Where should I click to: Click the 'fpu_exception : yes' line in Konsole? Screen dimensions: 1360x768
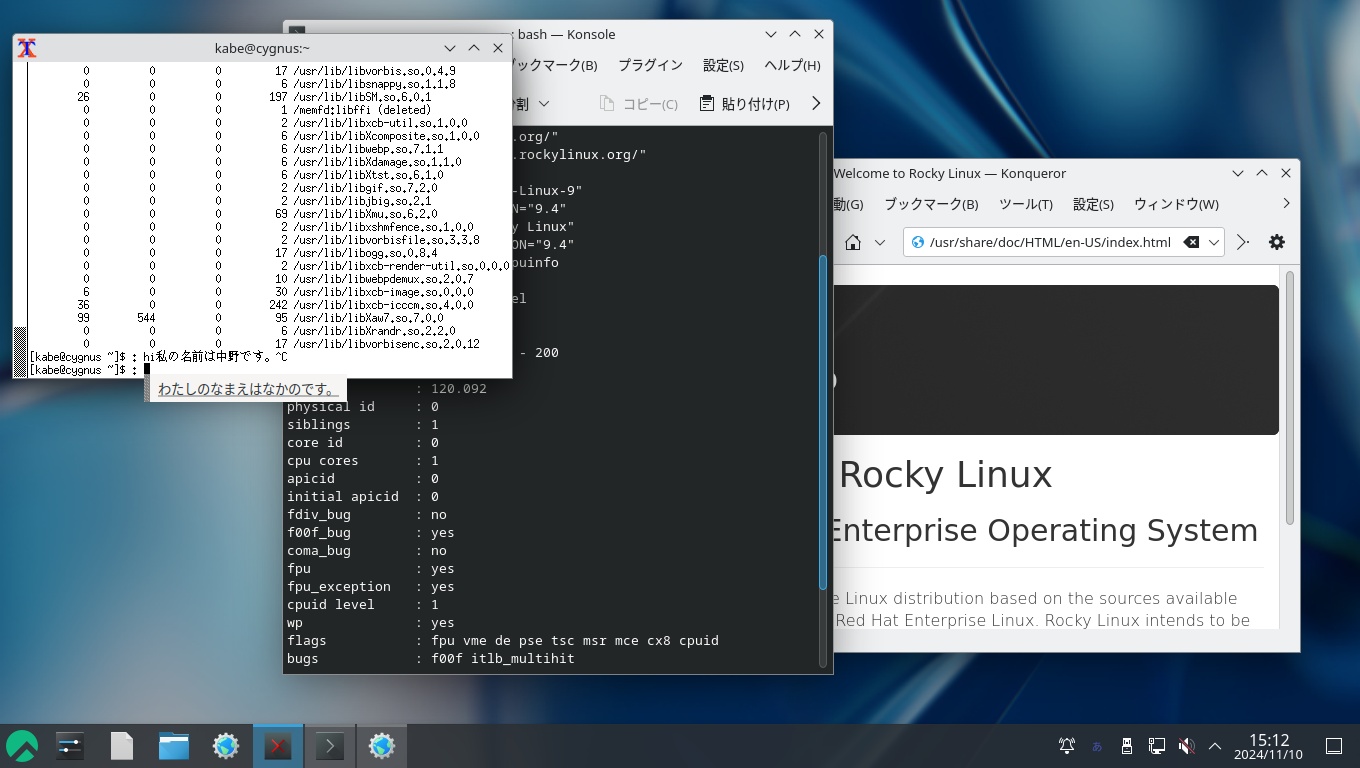pyautogui.click(x=371, y=586)
